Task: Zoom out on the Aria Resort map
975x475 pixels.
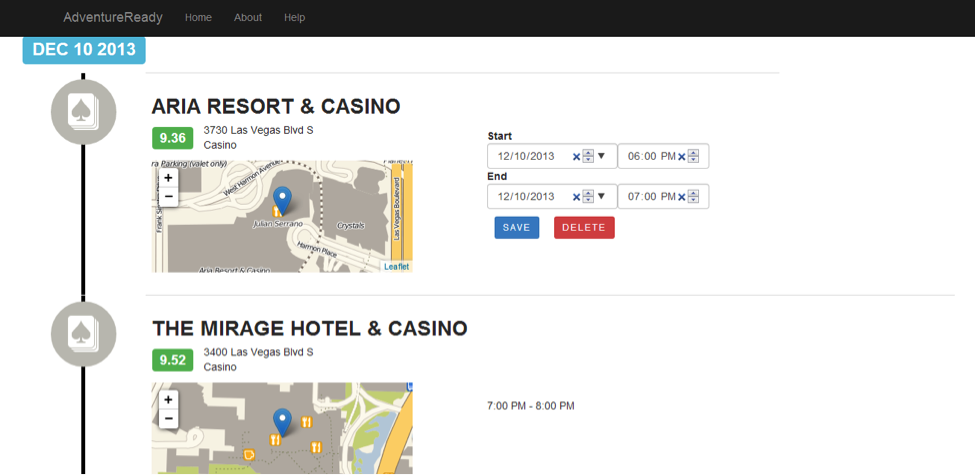Action: (169, 196)
